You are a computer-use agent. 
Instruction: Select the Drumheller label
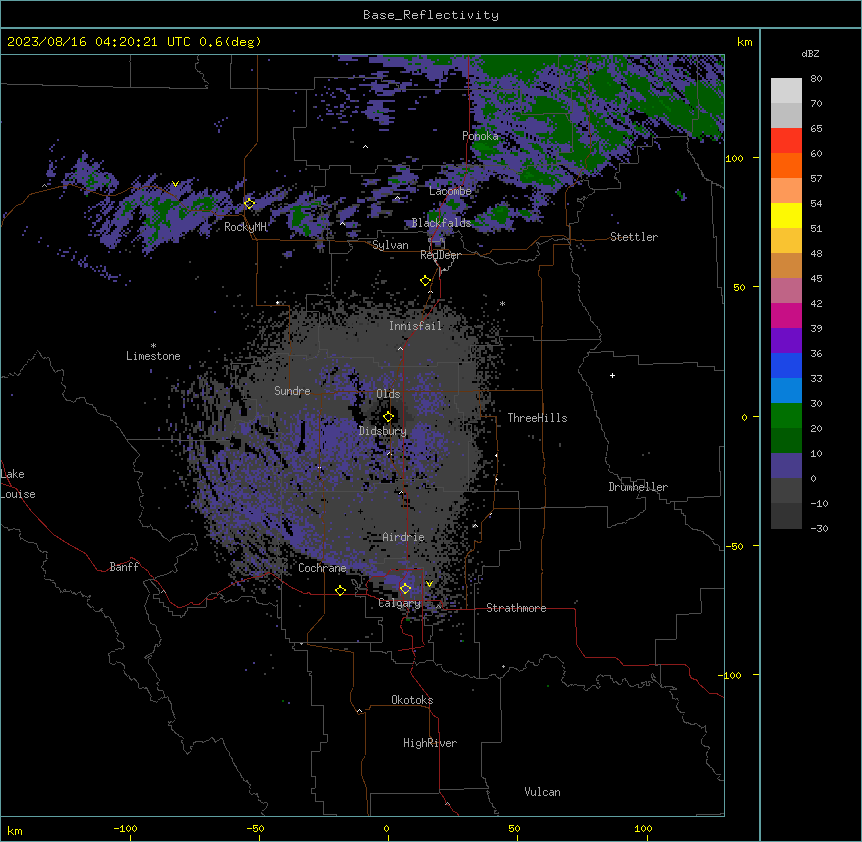(638, 487)
